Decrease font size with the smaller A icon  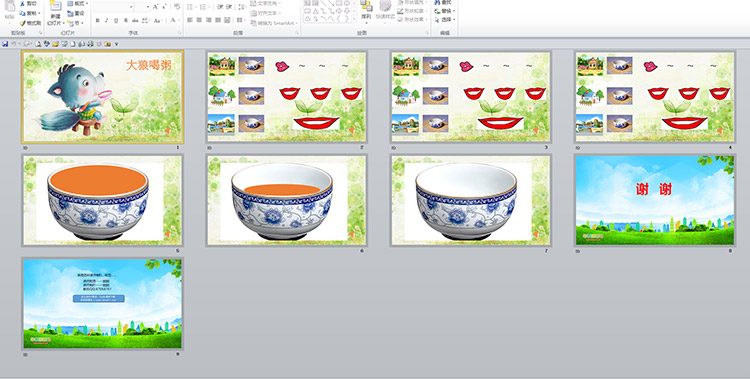(165, 7)
